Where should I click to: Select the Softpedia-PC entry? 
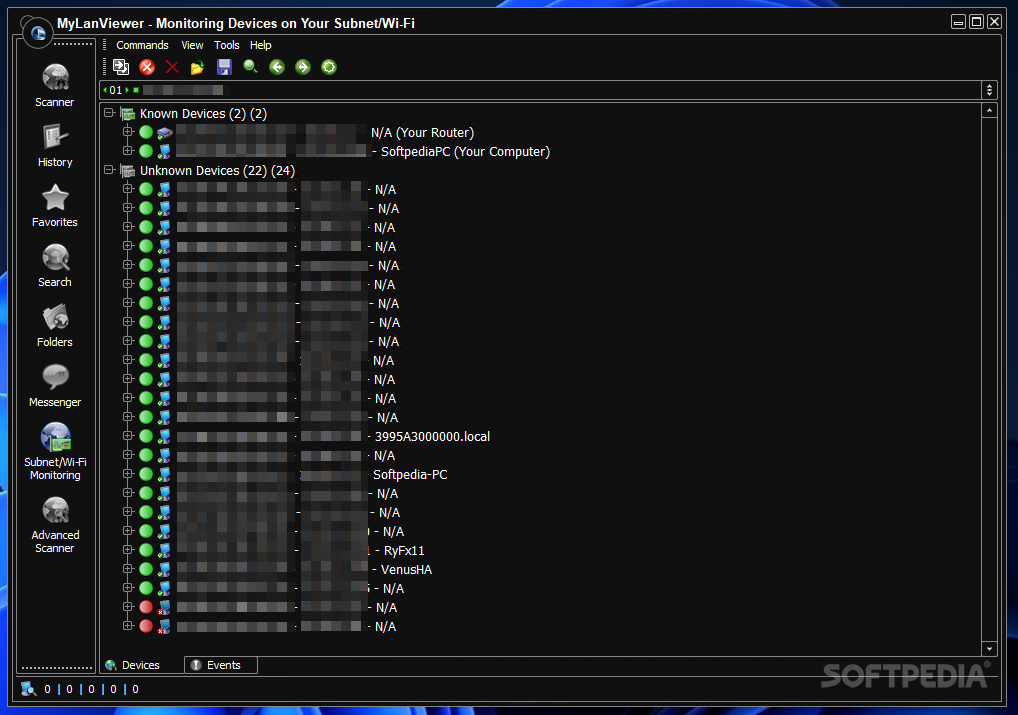tap(410, 475)
